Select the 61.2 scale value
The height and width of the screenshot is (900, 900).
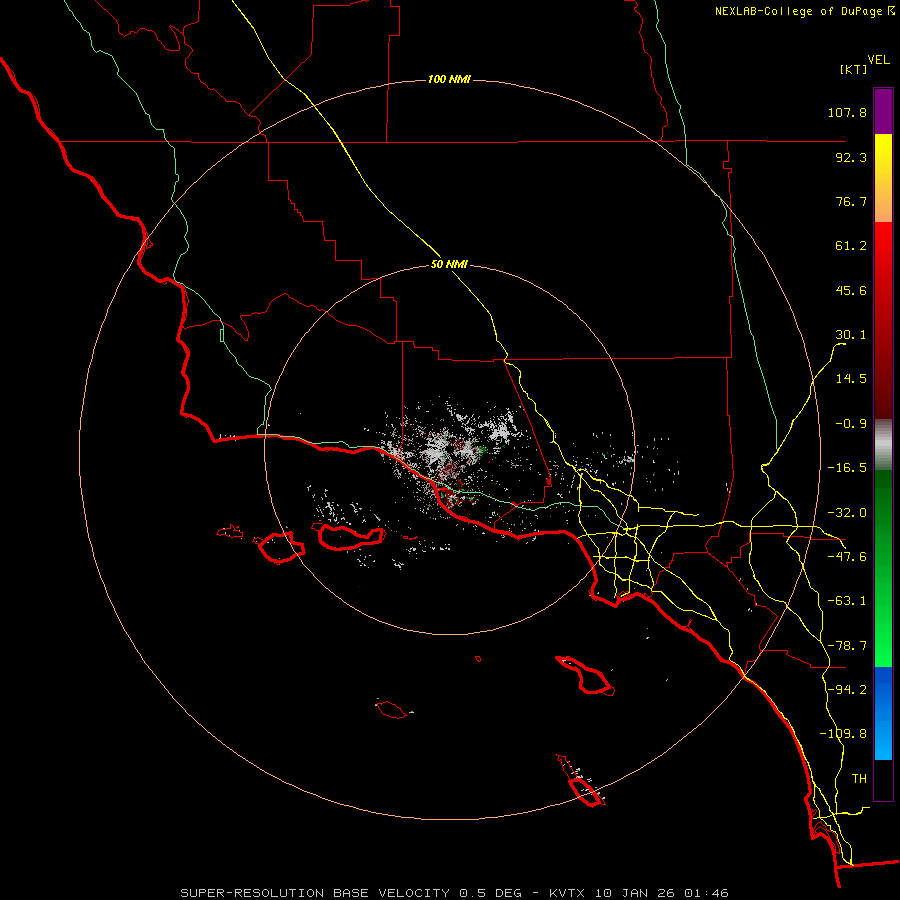click(x=851, y=246)
